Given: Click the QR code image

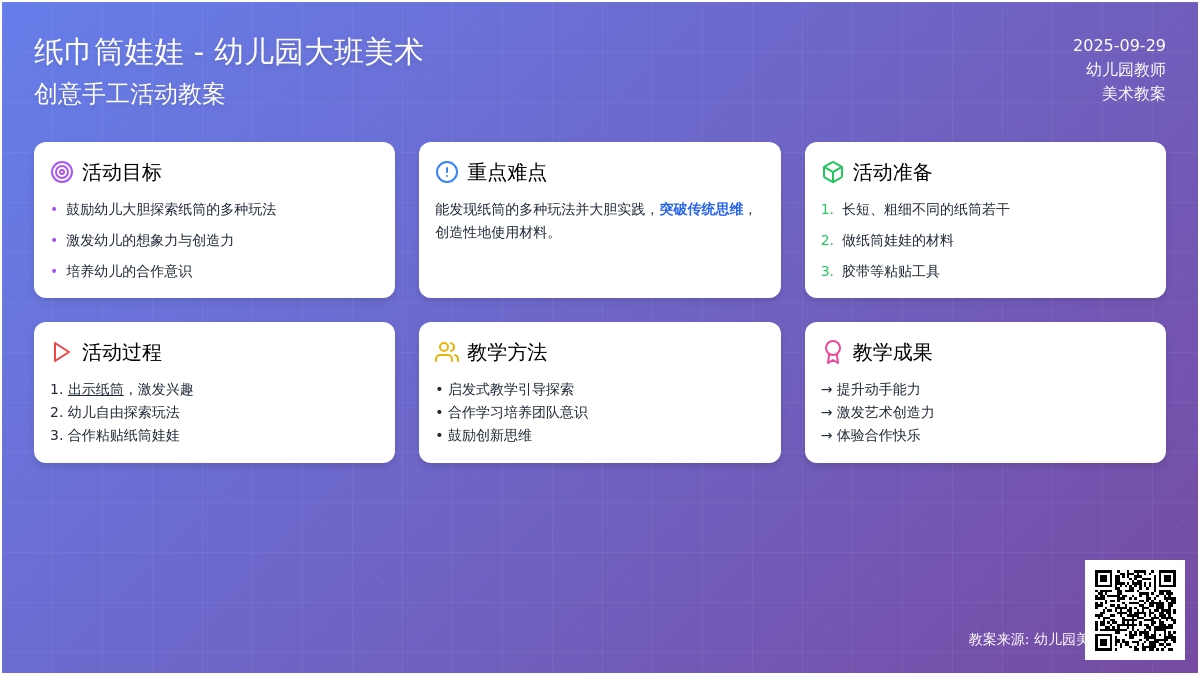Looking at the screenshot, I should pos(1134,610).
